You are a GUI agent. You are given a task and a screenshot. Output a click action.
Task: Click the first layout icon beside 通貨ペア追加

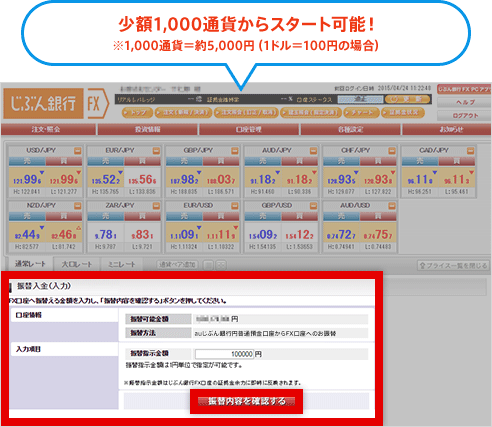click(208, 265)
